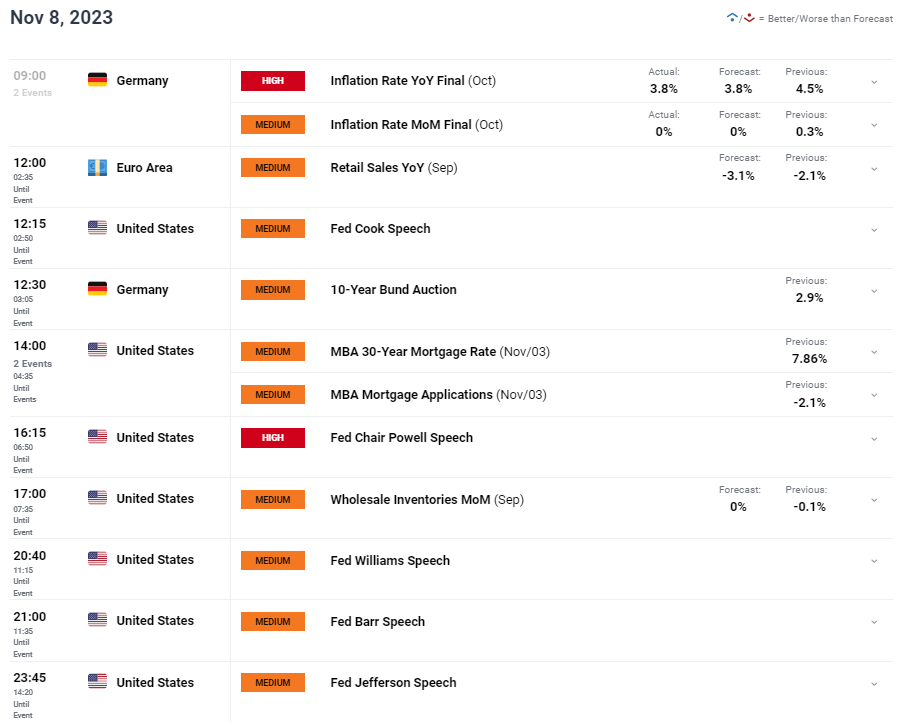The width and height of the screenshot is (904, 725).
Task: Expand the MBA Mortgage Applications chevron
Action: coord(874,395)
